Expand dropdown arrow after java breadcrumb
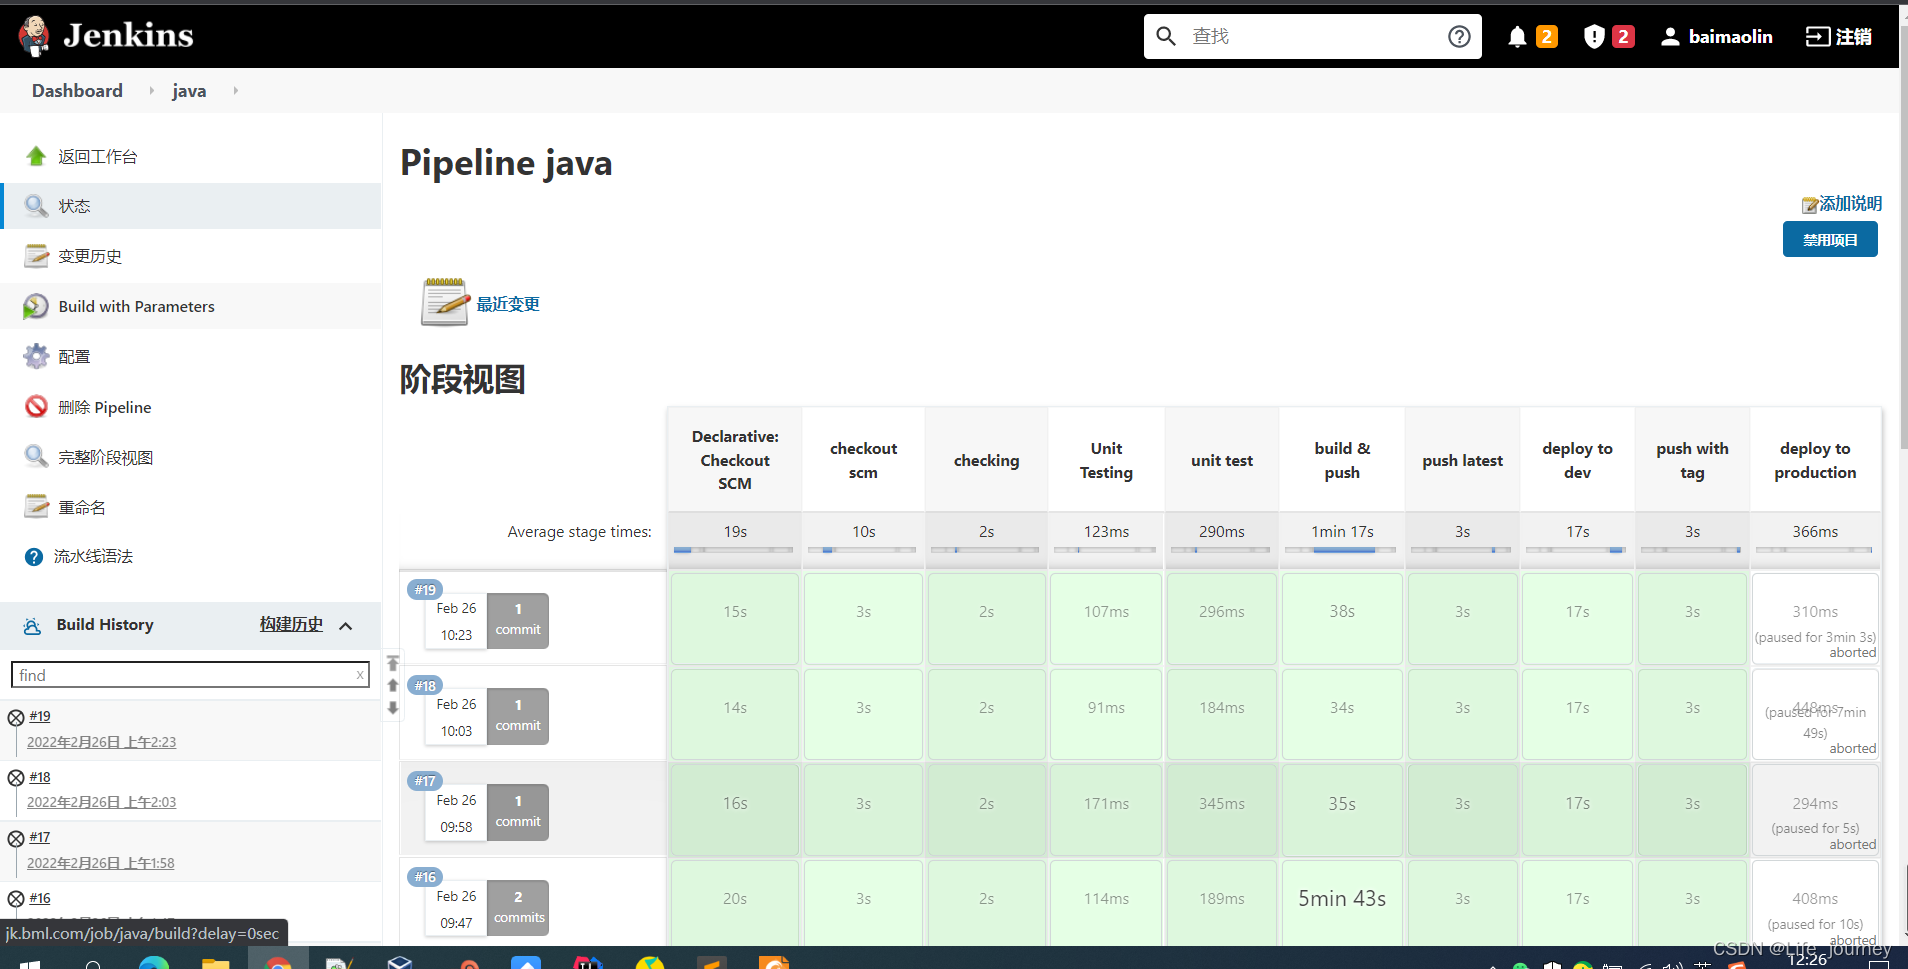 235,91
